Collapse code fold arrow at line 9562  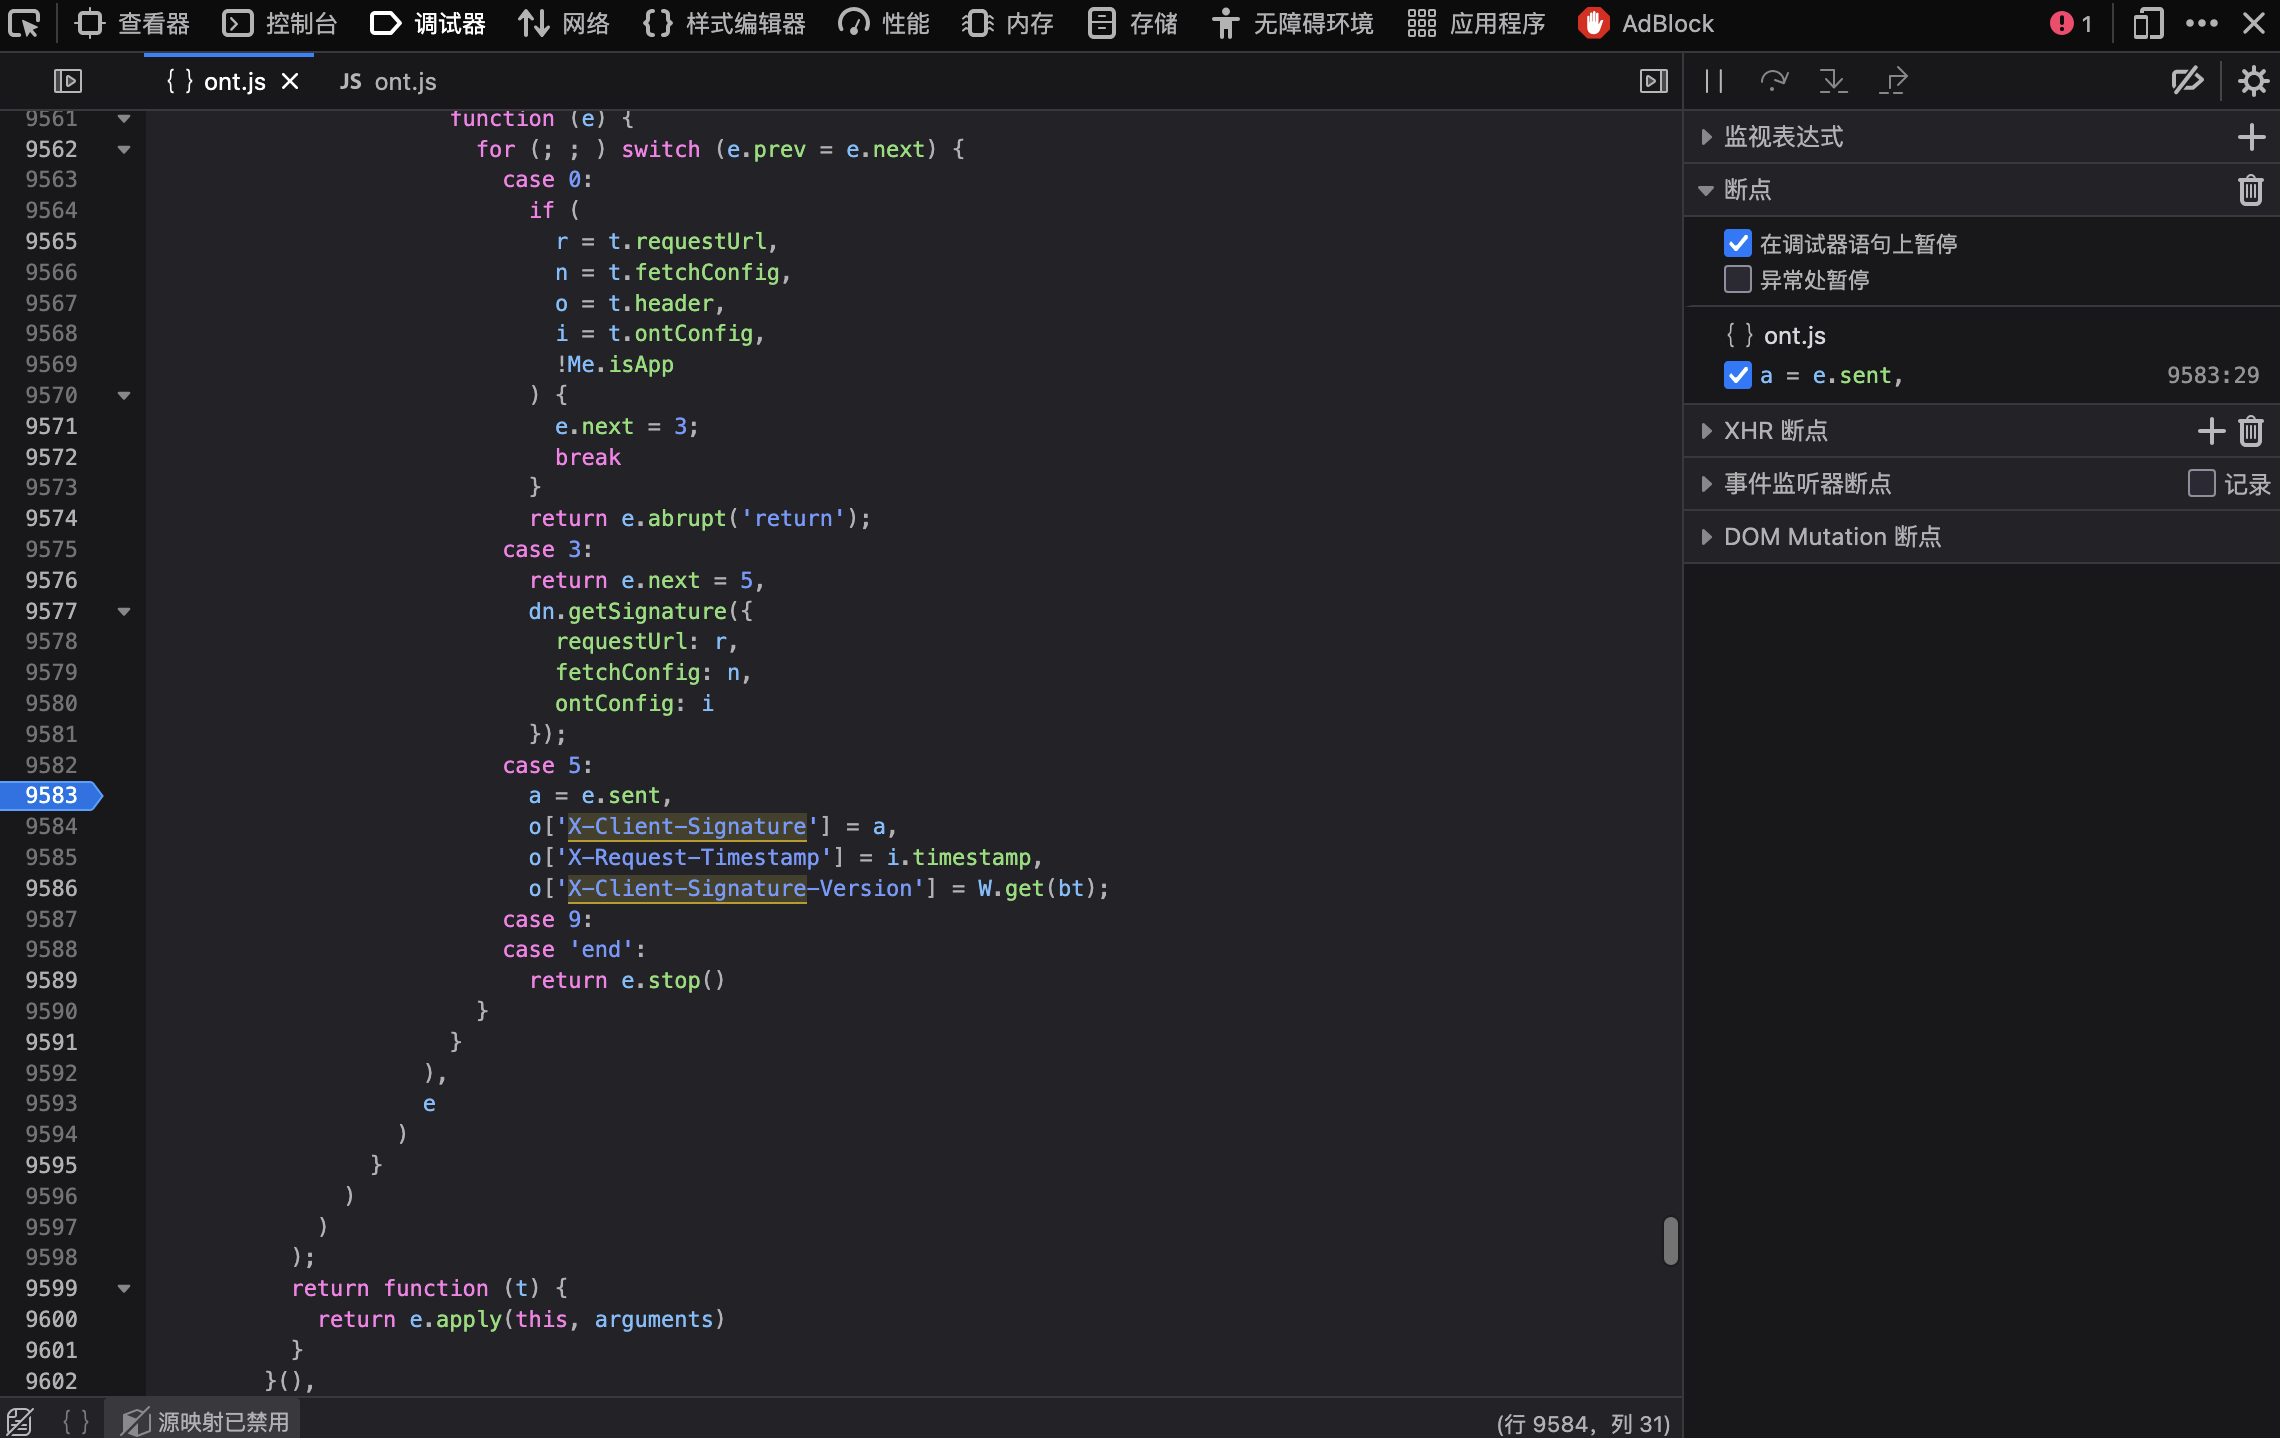tap(124, 149)
